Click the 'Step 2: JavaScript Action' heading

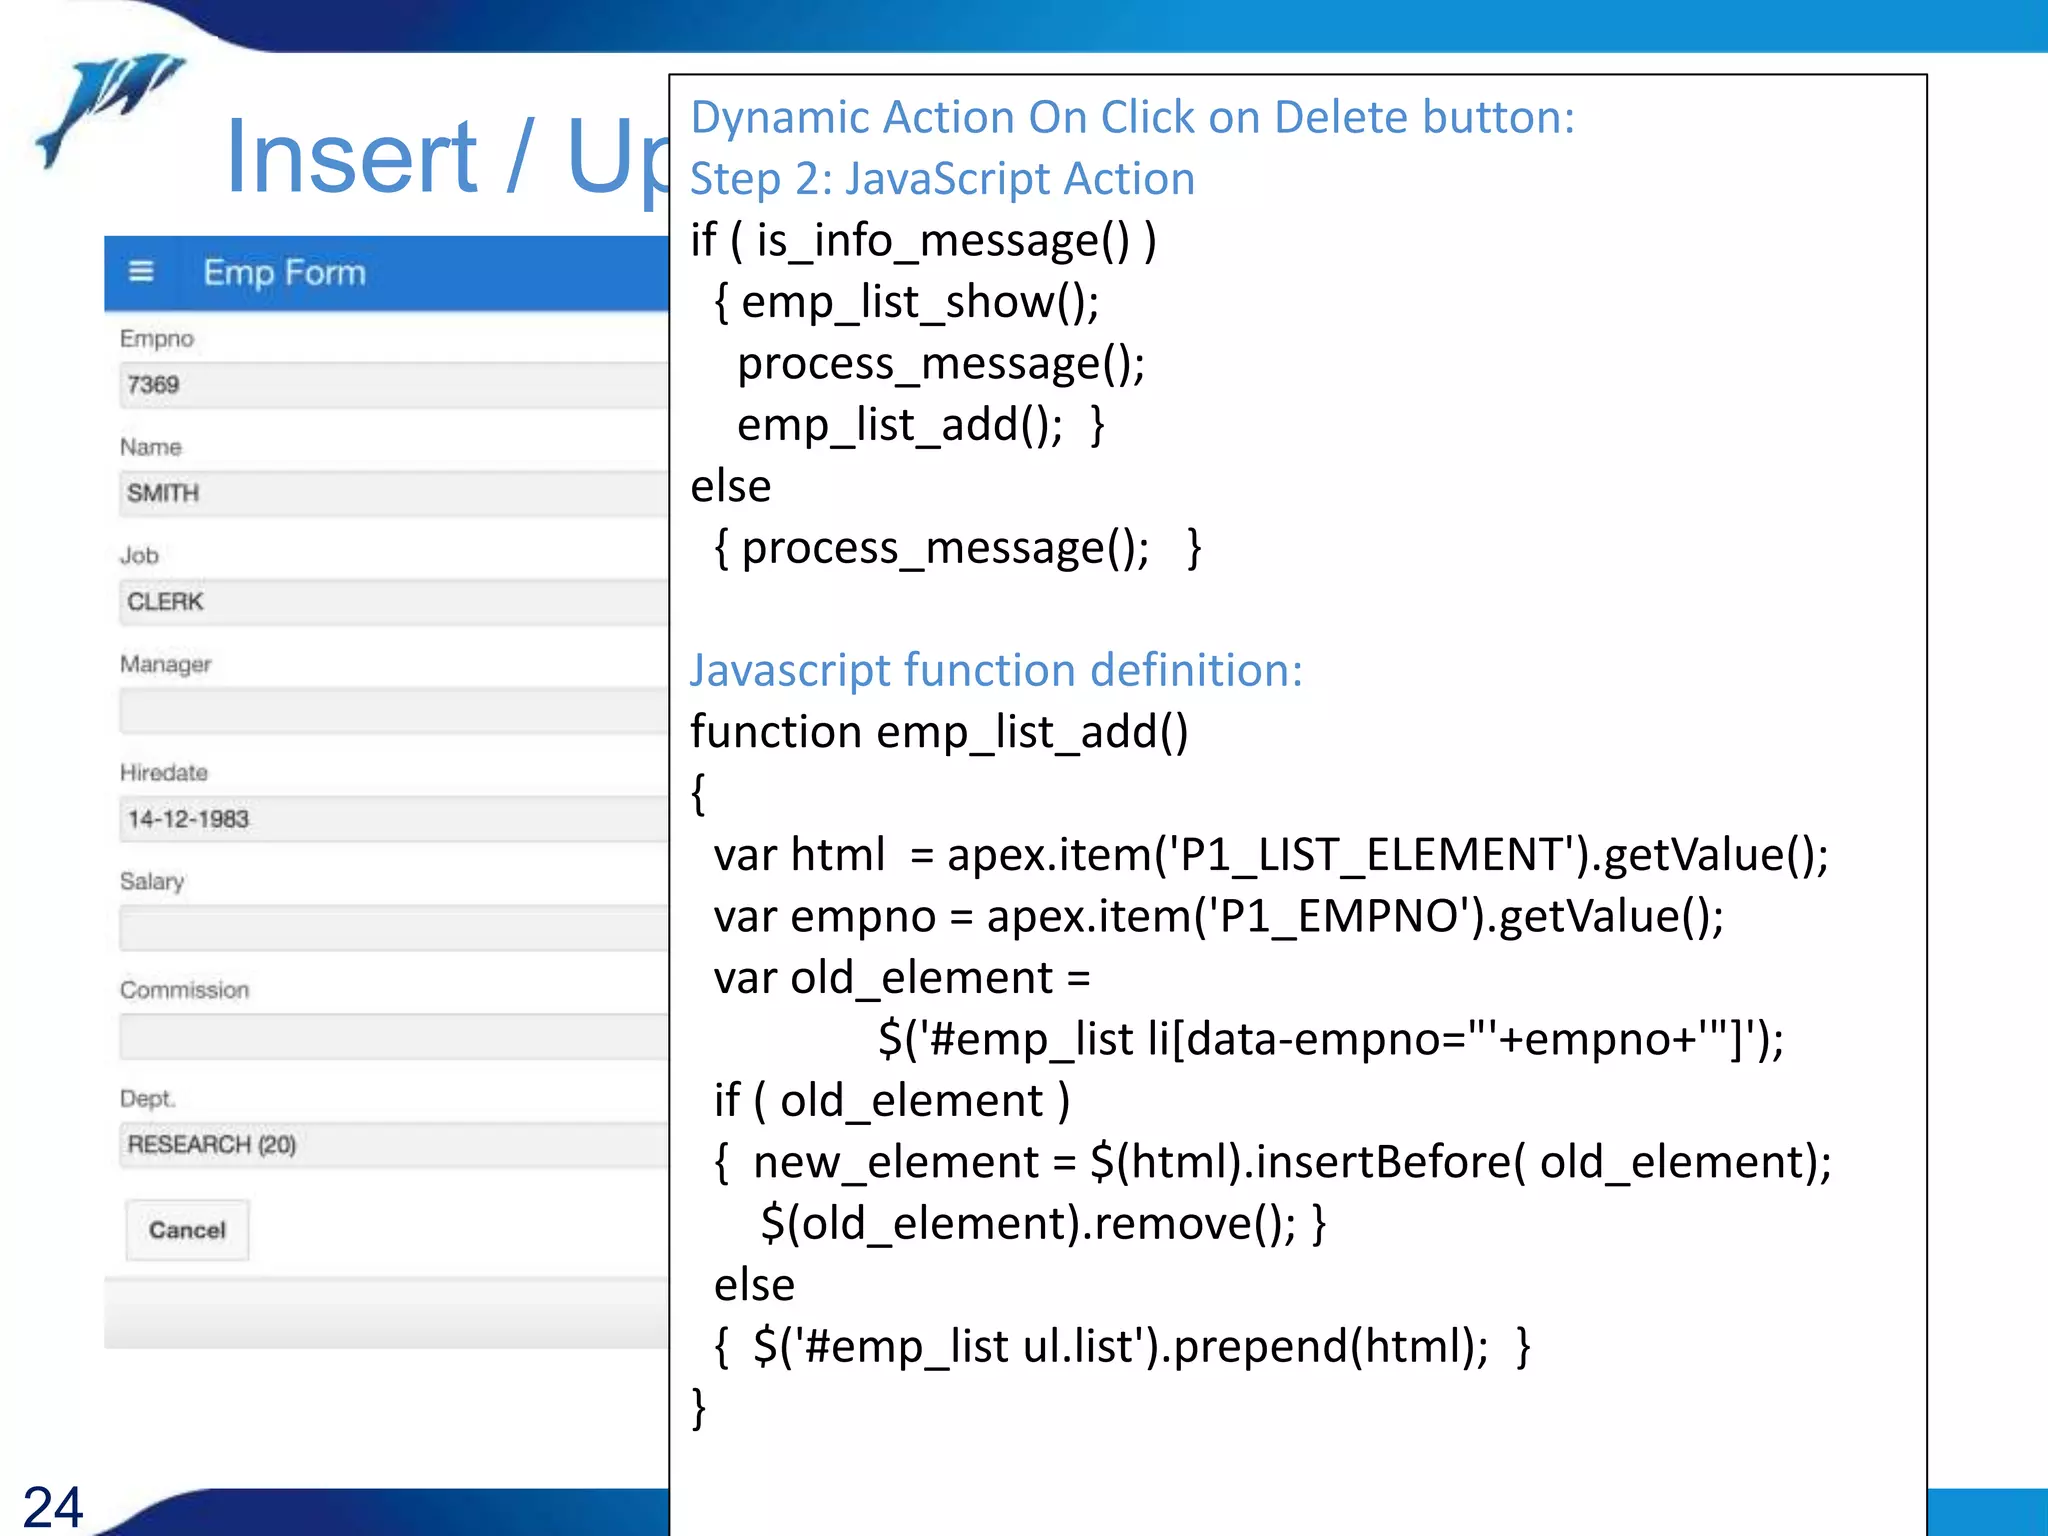point(942,179)
